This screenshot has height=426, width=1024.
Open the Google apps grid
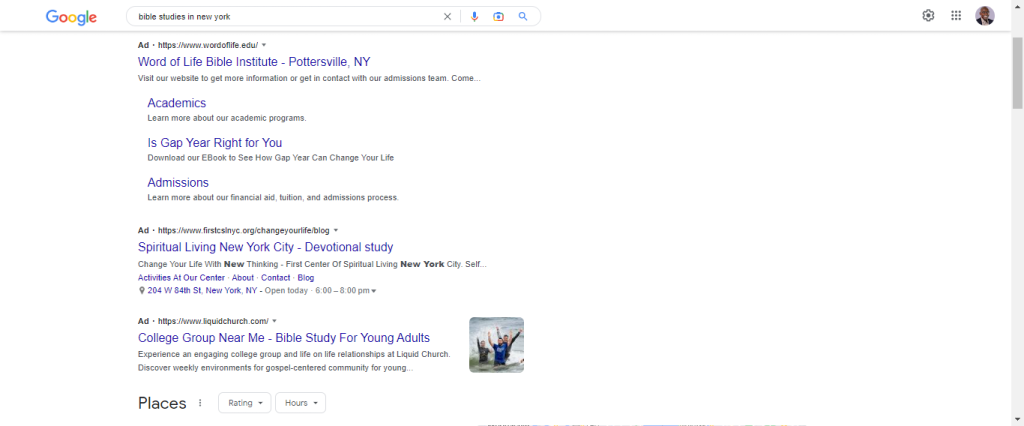(x=956, y=16)
